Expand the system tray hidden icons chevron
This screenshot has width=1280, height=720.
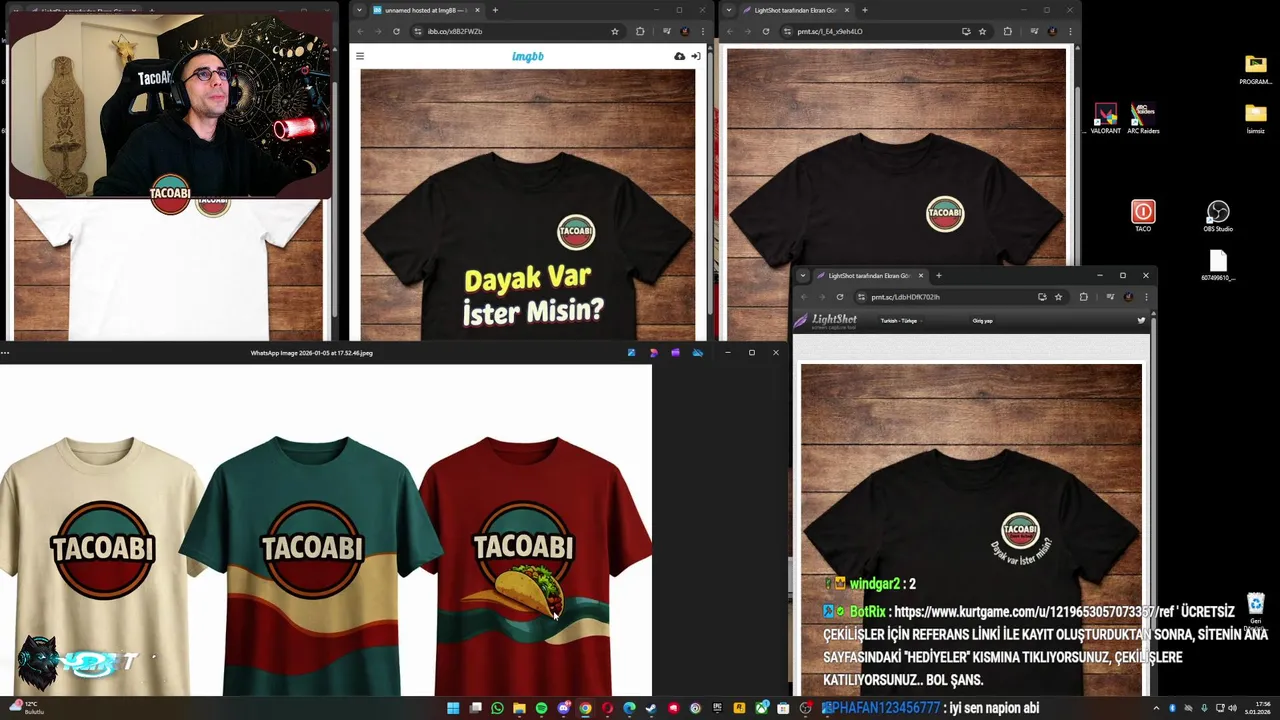coord(1157,708)
